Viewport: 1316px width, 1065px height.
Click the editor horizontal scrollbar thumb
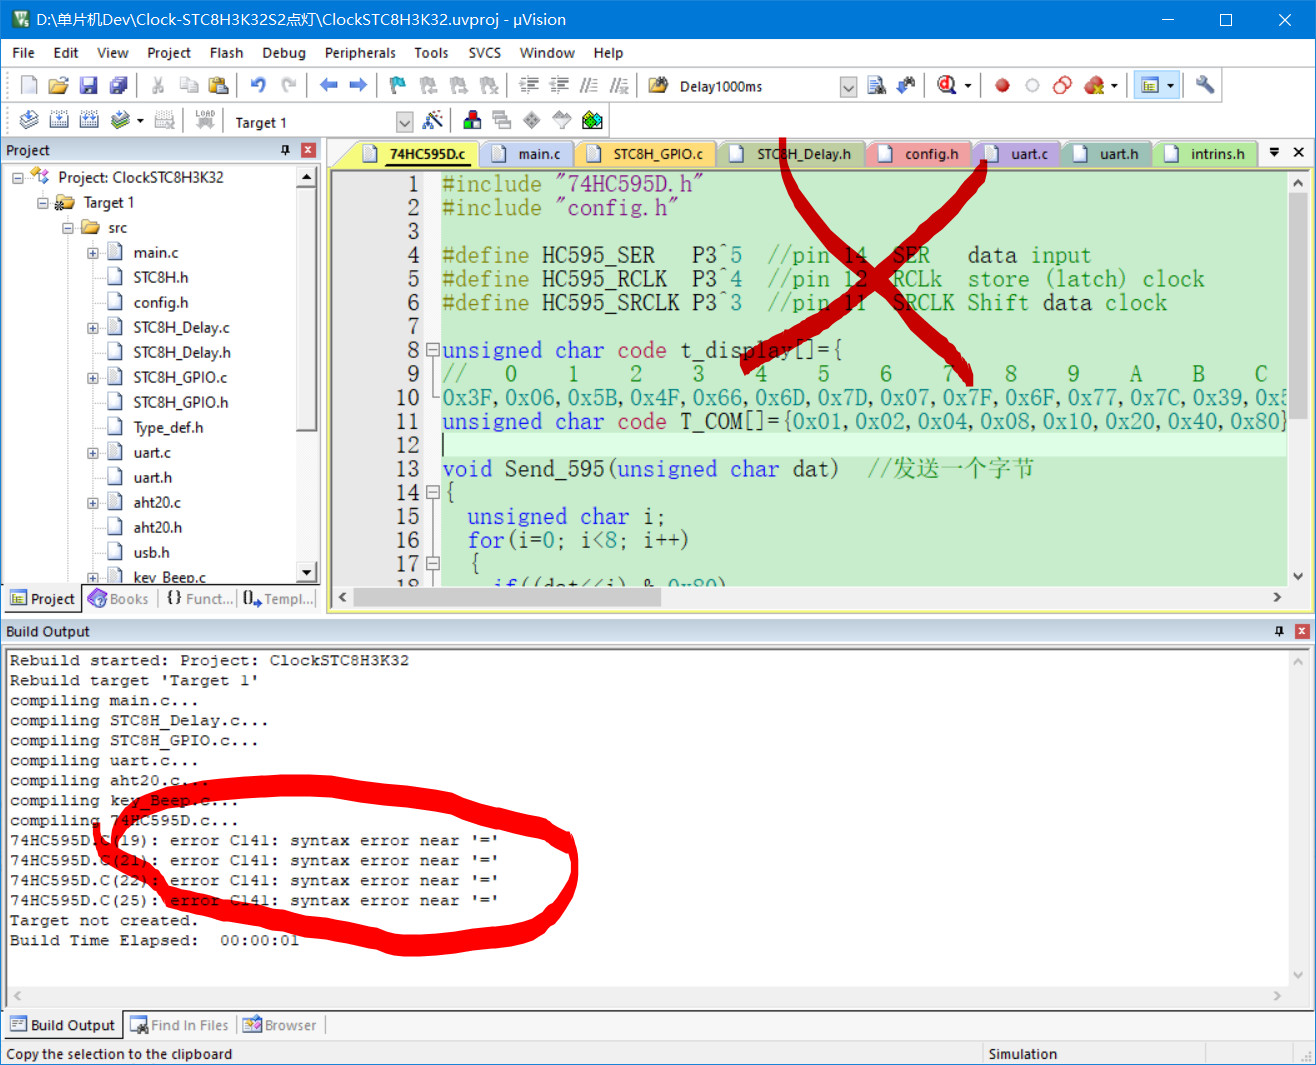click(507, 597)
